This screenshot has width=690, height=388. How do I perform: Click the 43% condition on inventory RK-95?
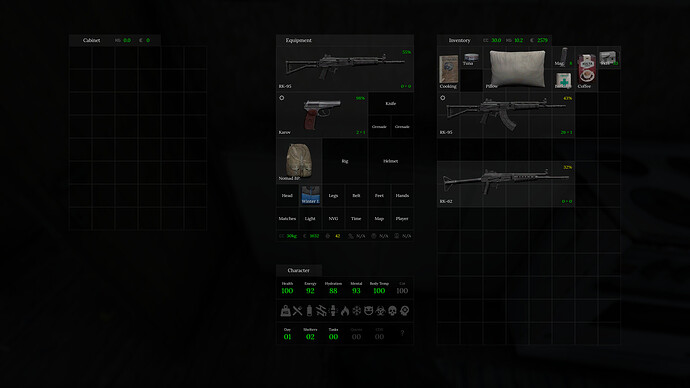click(x=568, y=98)
